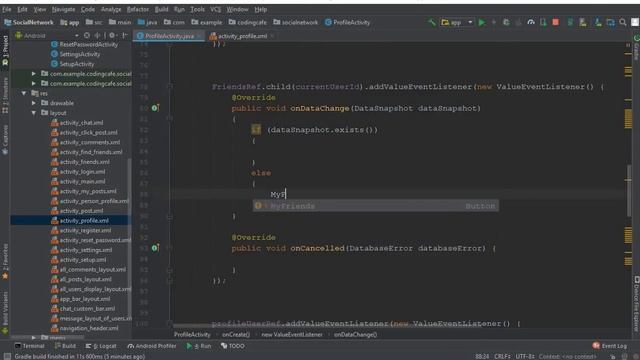
Task: Start debugging with the bug icon
Action: click(x=506, y=22)
